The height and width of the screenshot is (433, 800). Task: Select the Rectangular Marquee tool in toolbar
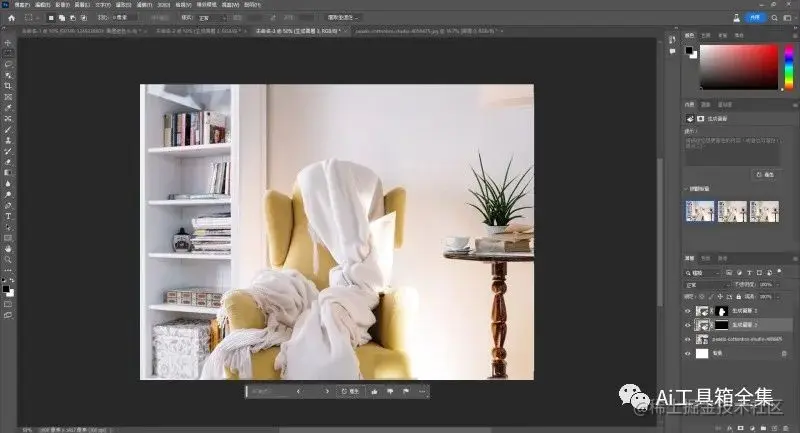[x=8, y=54]
